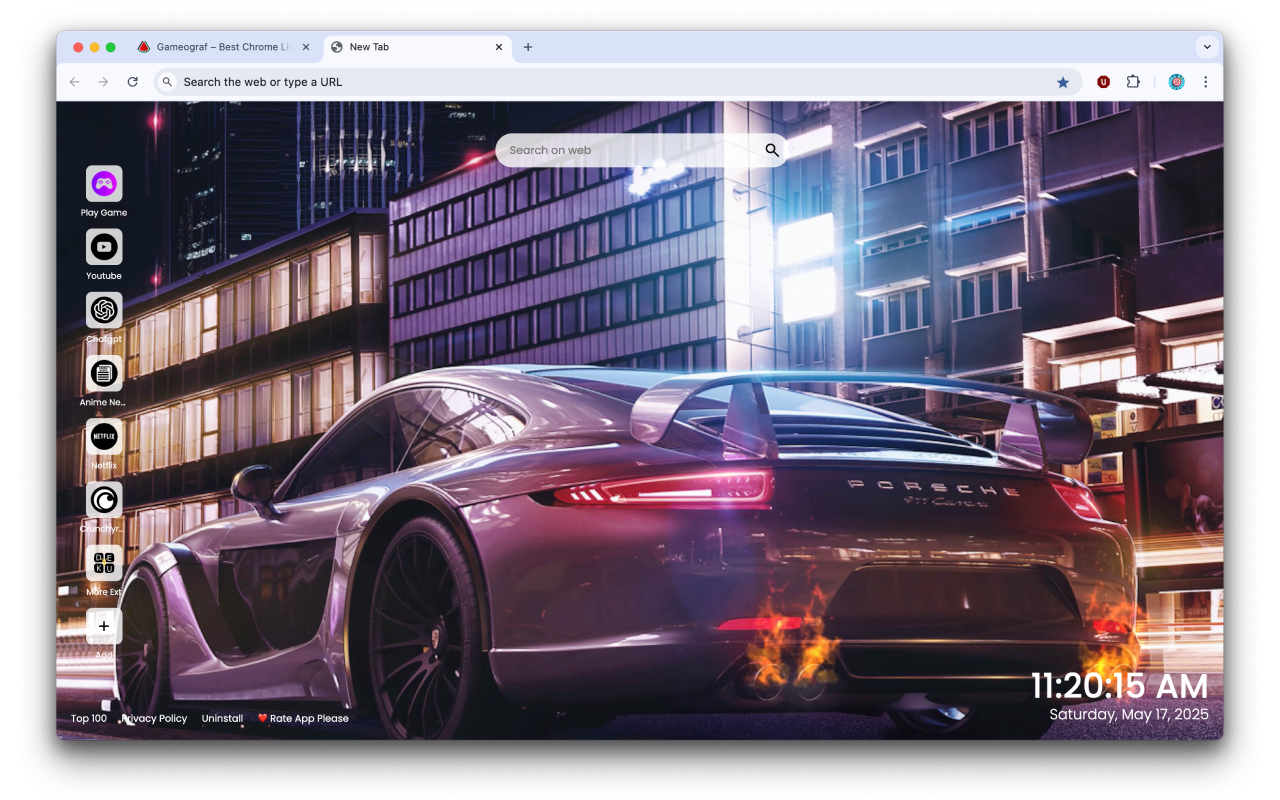1280x800 pixels.
Task: Add a new shortcut with plus icon
Action: pyautogui.click(x=104, y=627)
